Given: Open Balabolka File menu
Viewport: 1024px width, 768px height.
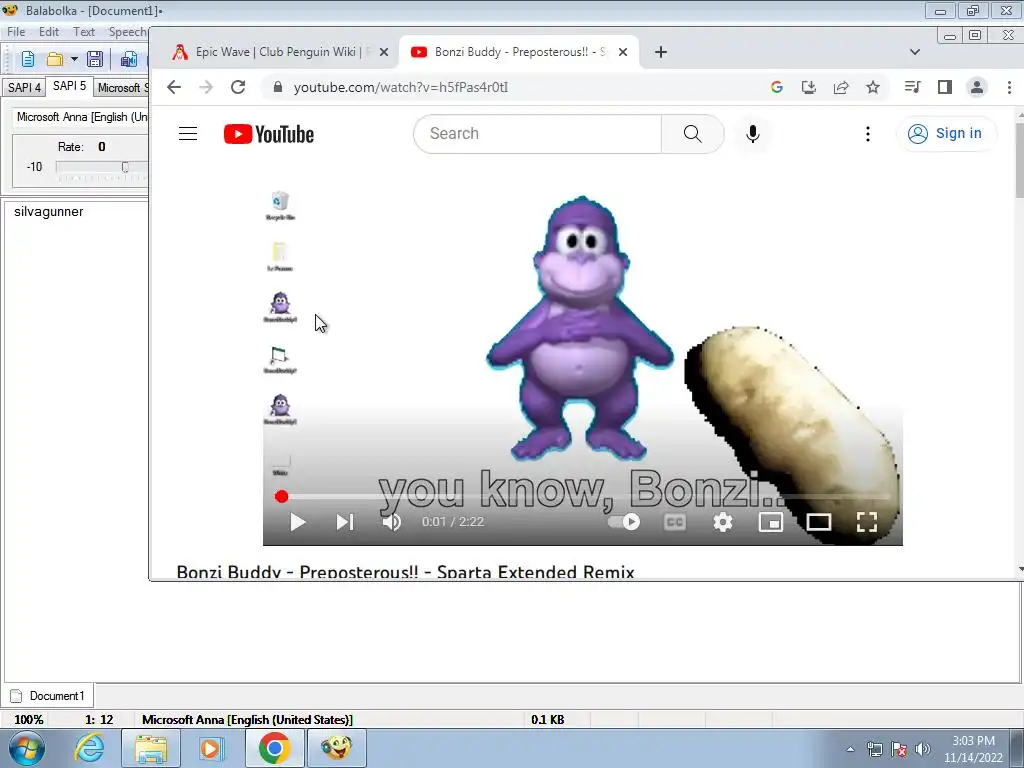Looking at the screenshot, I should click(x=16, y=31).
